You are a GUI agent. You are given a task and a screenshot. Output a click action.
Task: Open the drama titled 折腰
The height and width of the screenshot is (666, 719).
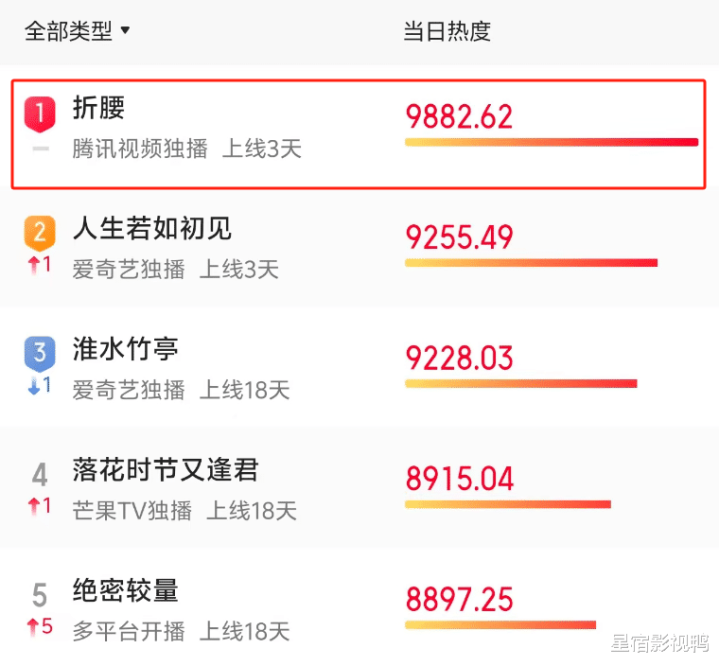[99, 108]
